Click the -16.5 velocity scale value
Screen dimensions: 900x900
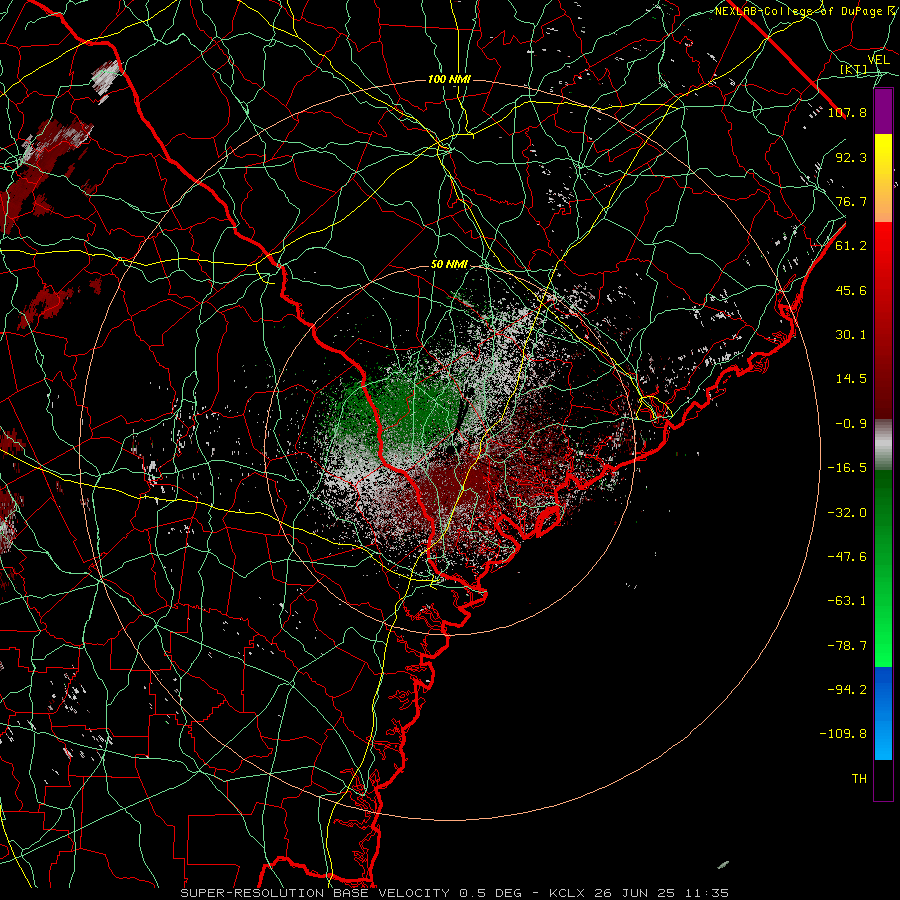[847, 468]
